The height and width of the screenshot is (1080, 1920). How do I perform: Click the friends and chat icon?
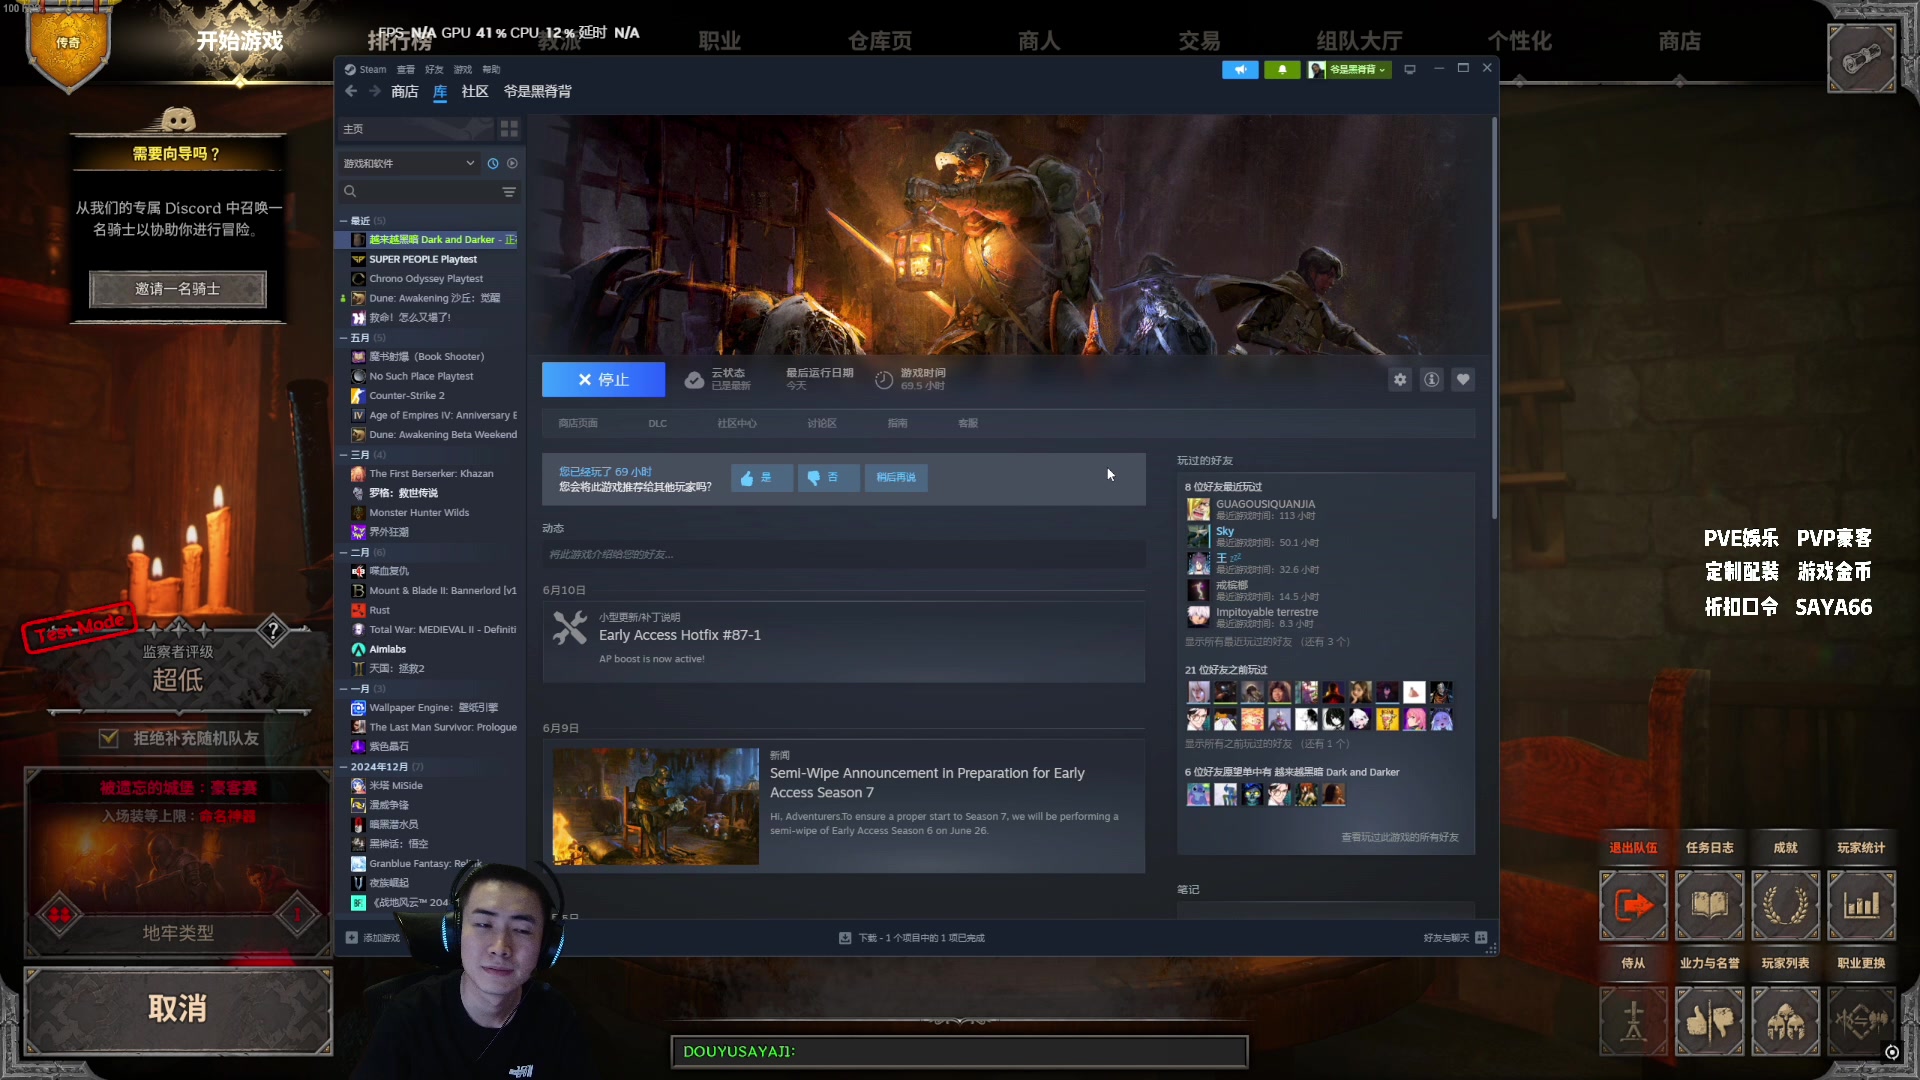click(x=1481, y=938)
